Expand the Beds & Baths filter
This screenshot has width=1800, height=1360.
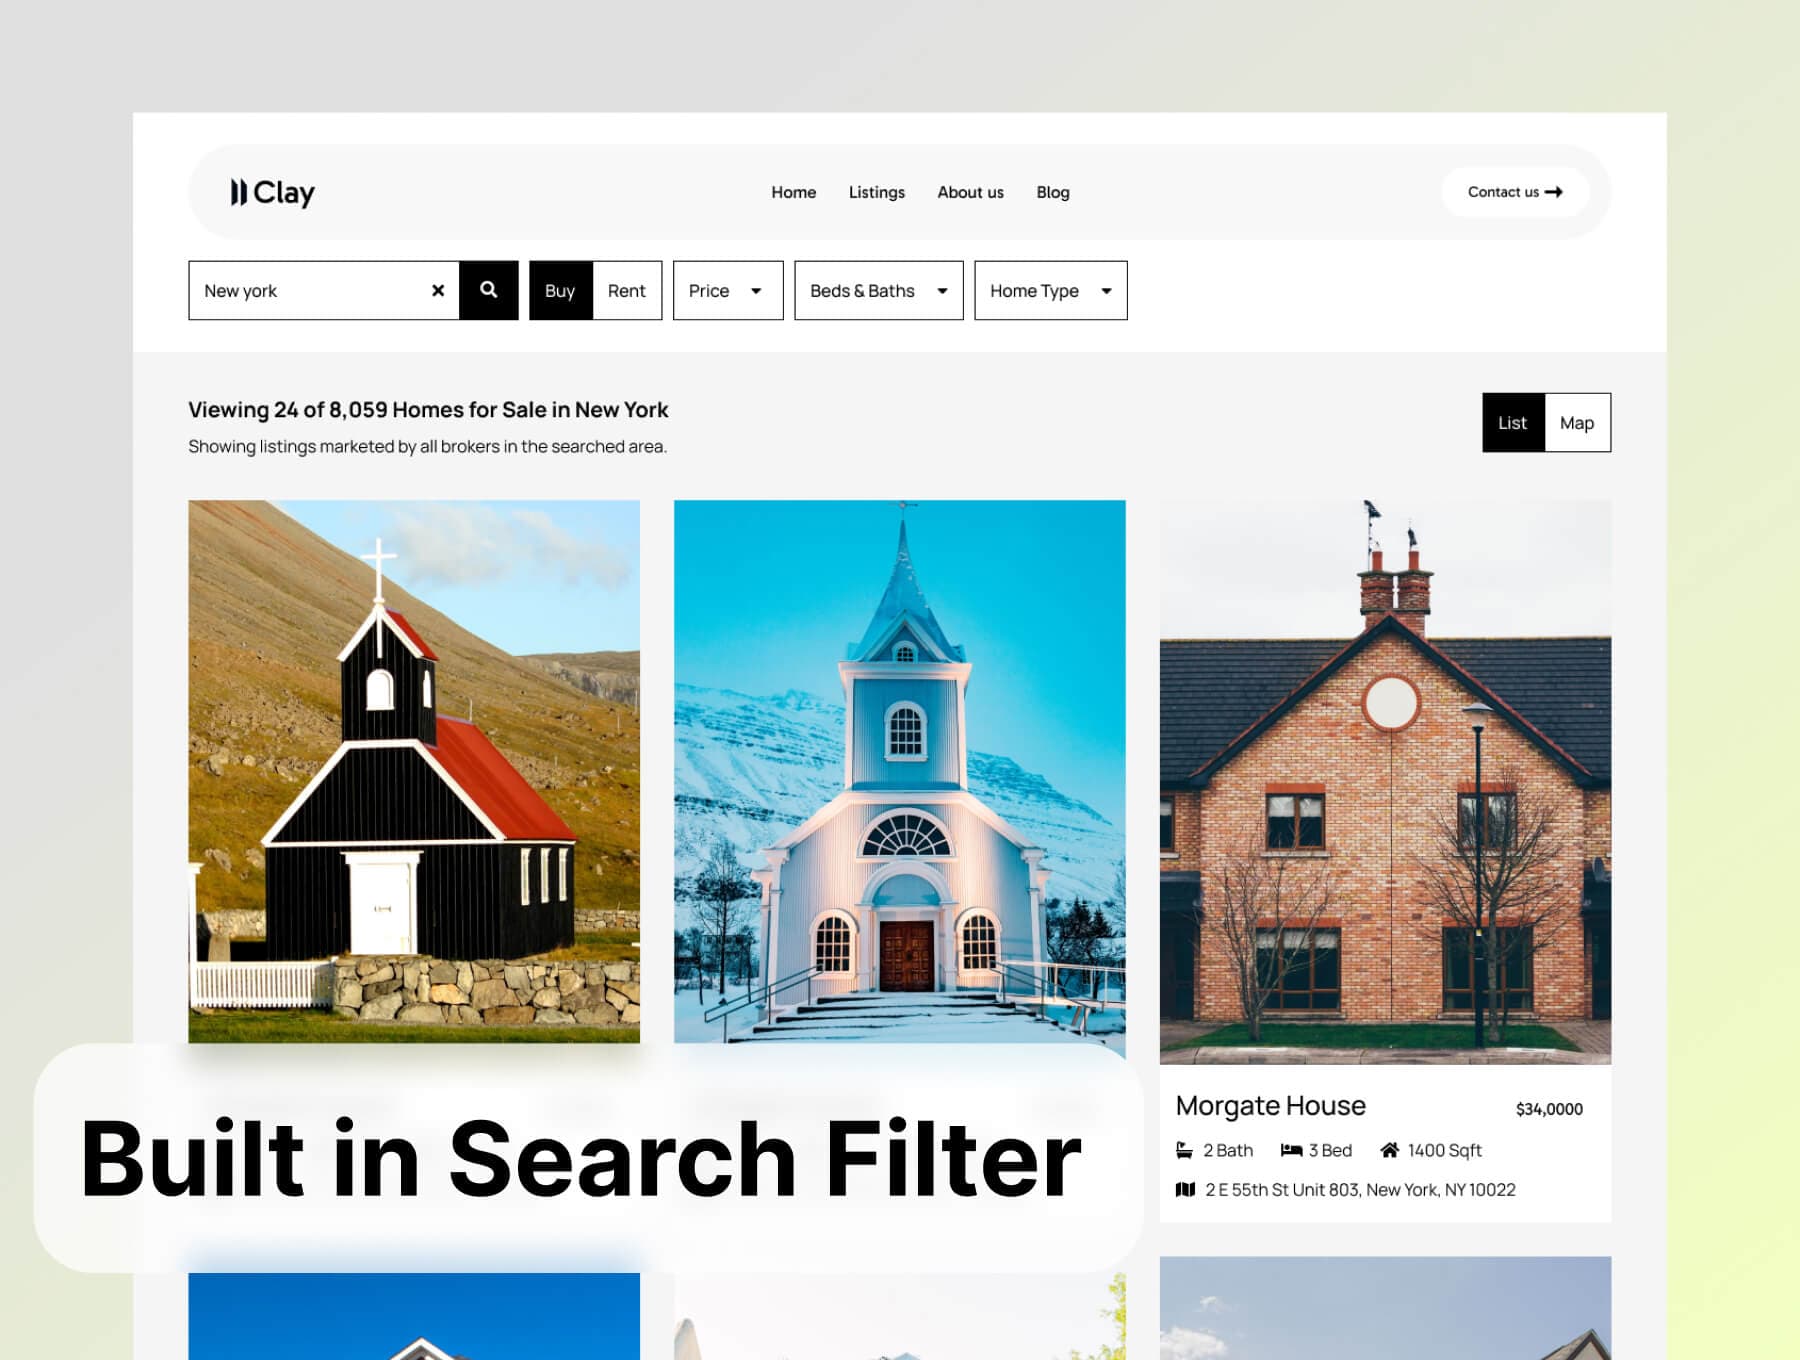pyautogui.click(x=877, y=291)
